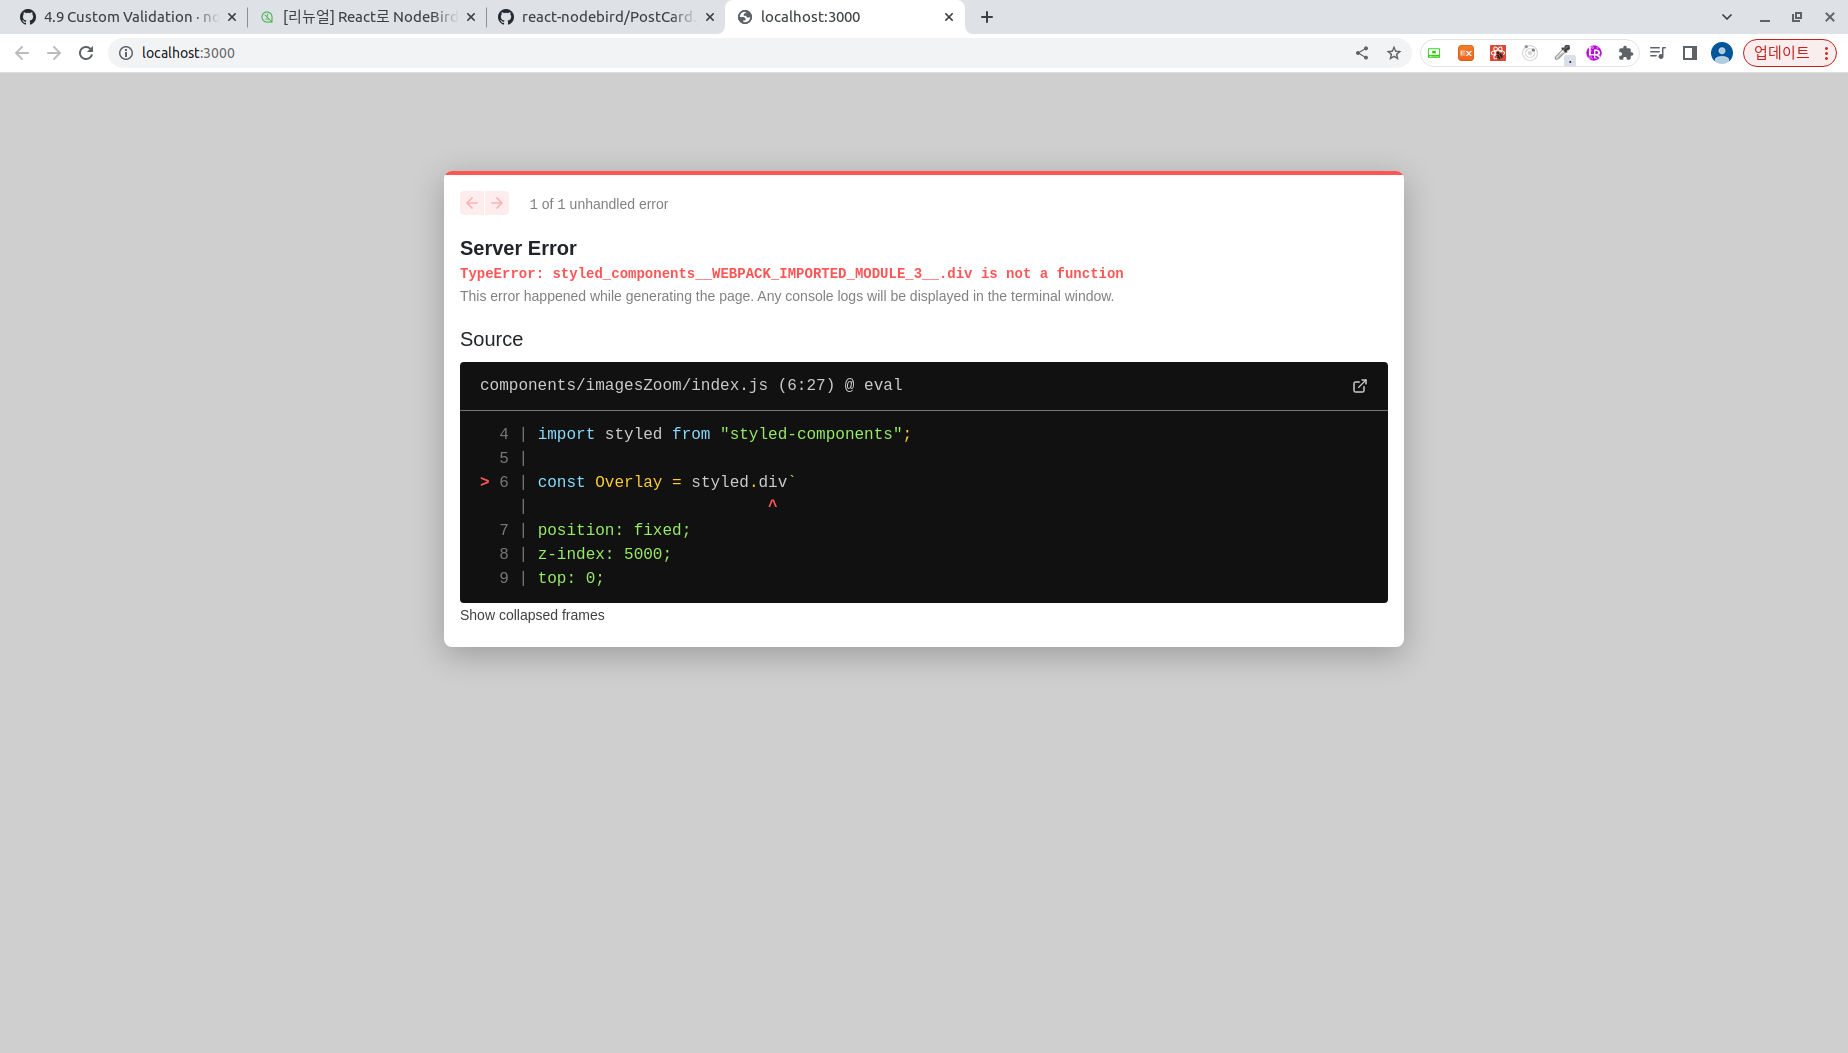Click the 업데이트 update button
This screenshot has width=1848, height=1053.
coord(1782,53)
